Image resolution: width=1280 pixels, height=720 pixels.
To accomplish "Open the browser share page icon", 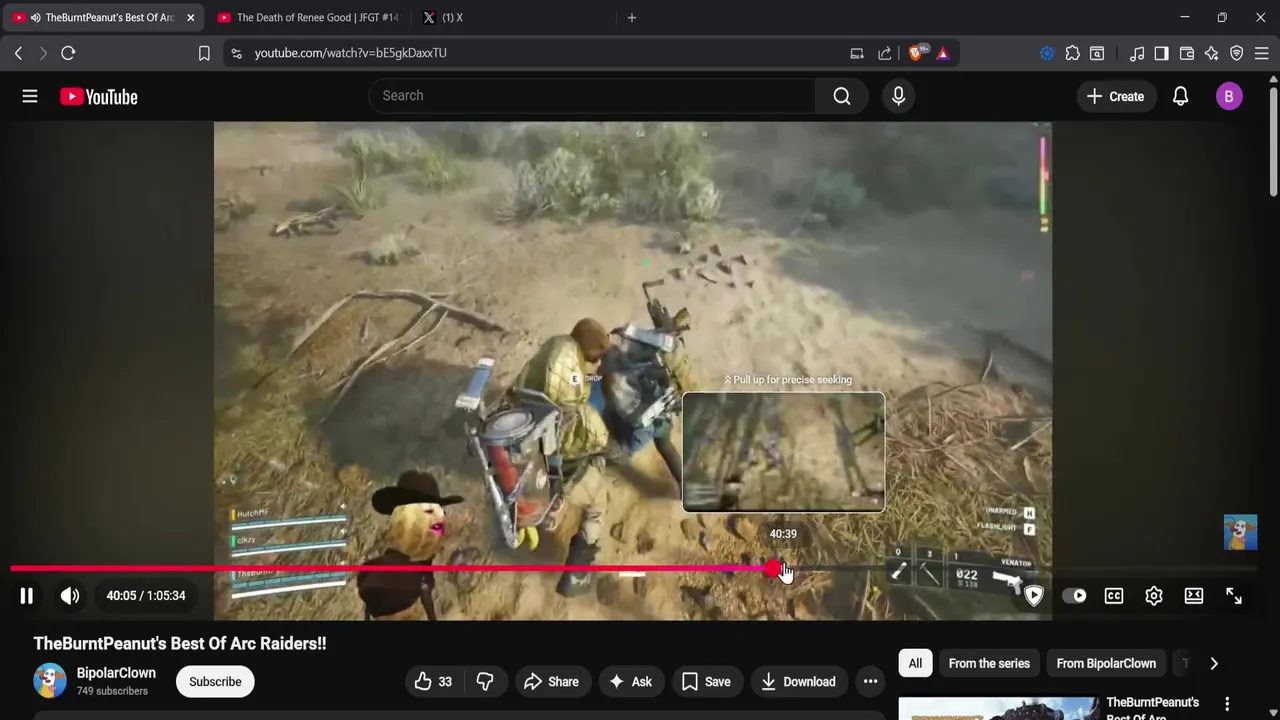I will click(x=885, y=53).
